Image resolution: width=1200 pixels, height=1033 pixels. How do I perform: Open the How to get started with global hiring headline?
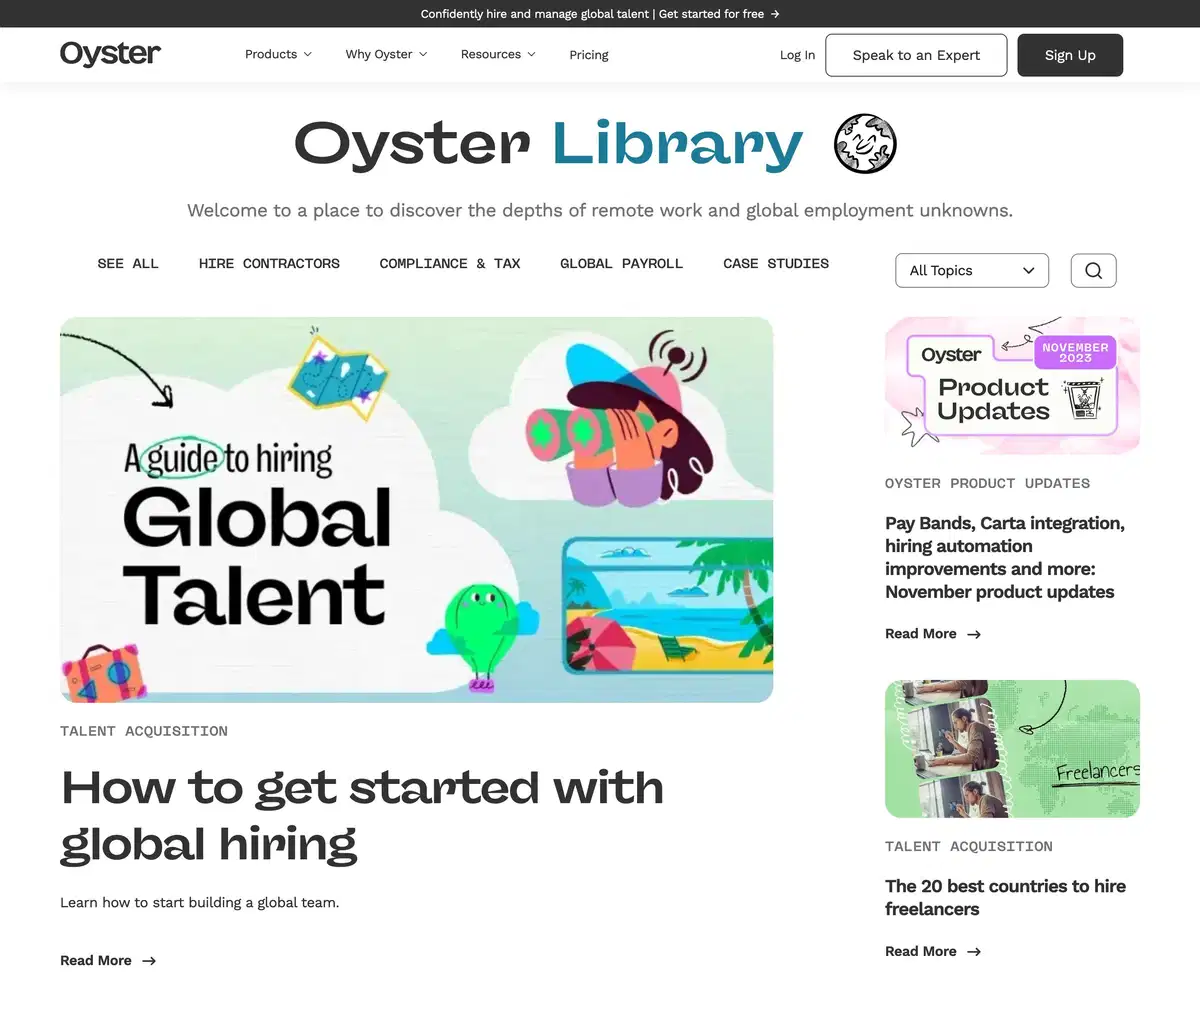[x=362, y=815]
